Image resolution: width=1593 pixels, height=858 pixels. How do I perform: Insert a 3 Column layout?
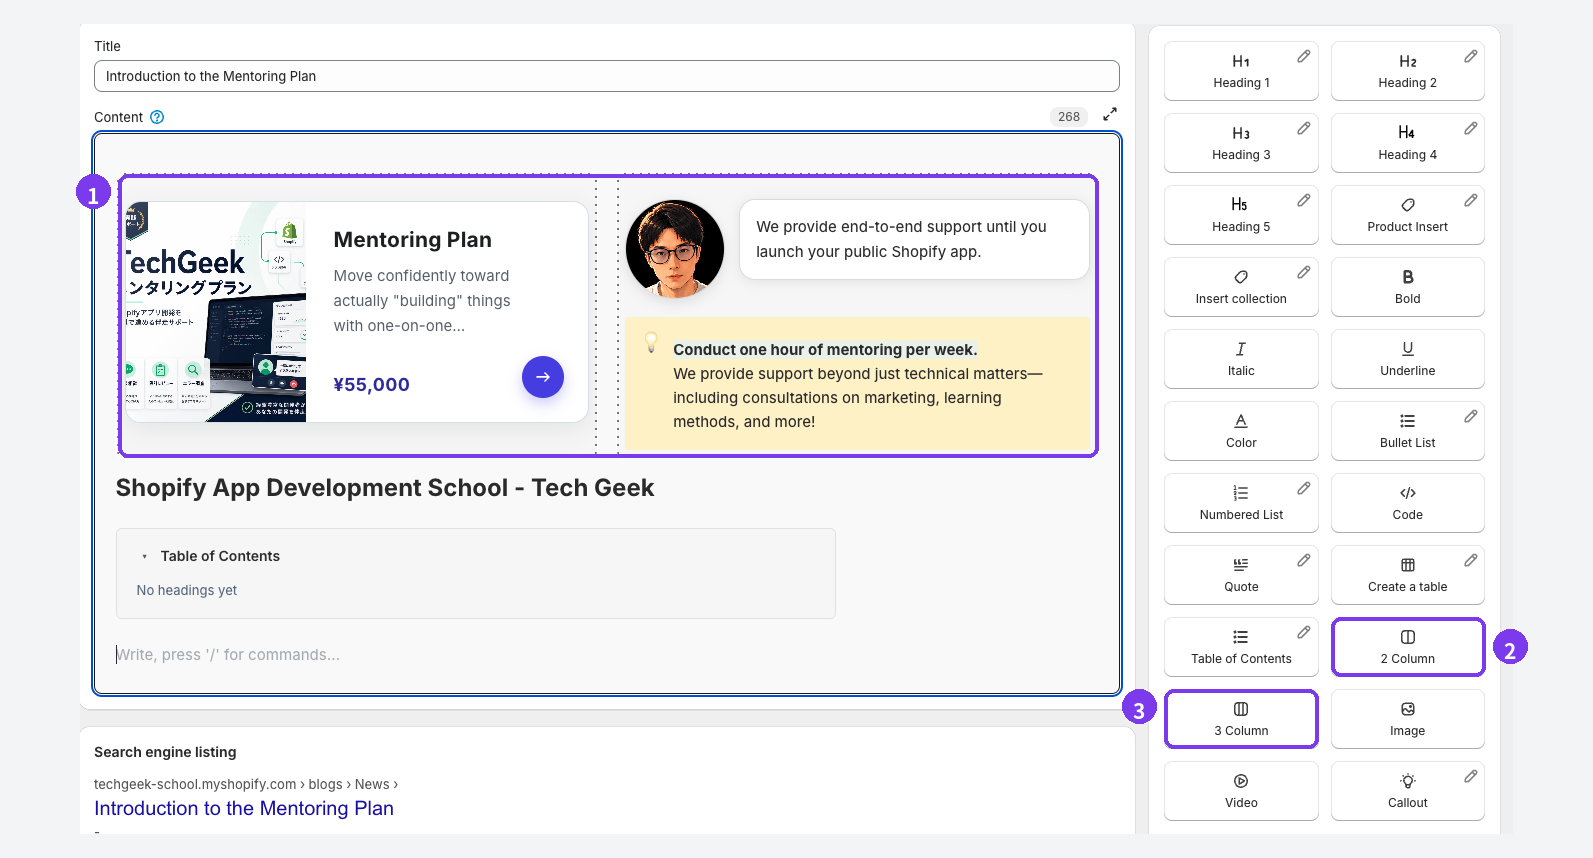pyautogui.click(x=1241, y=719)
